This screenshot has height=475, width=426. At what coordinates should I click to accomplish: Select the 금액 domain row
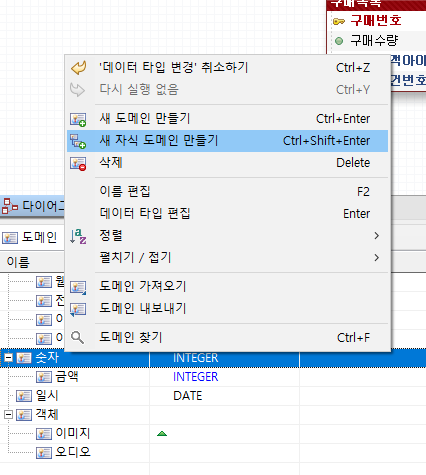point(213,377)
